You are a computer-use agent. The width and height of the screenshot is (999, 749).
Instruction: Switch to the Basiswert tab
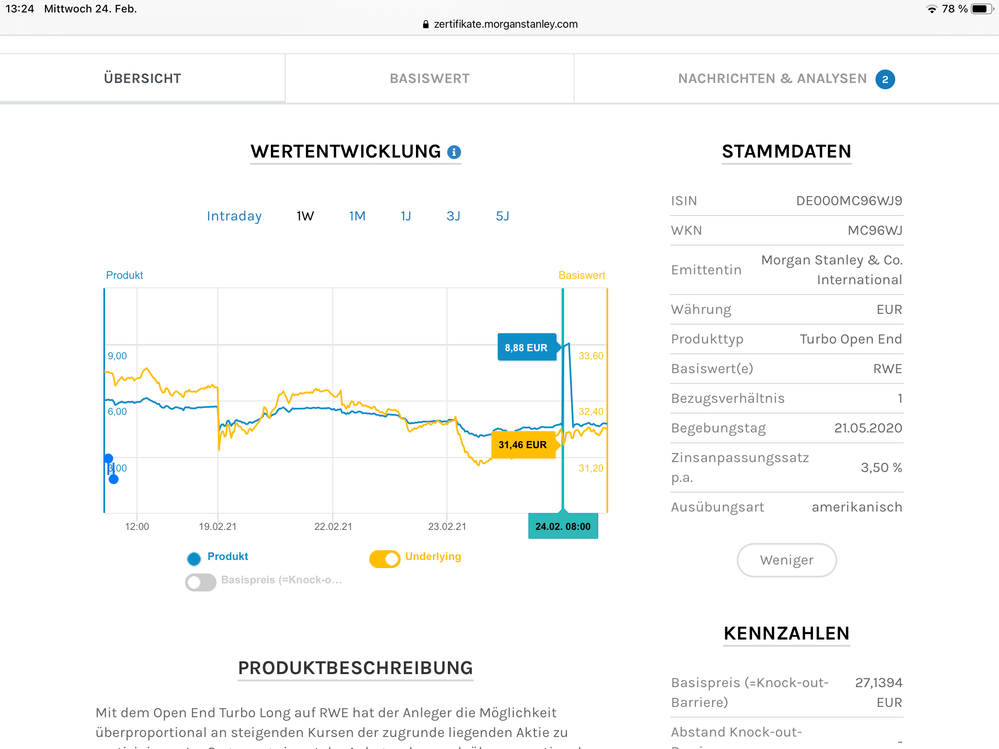[x=429, y=78]
